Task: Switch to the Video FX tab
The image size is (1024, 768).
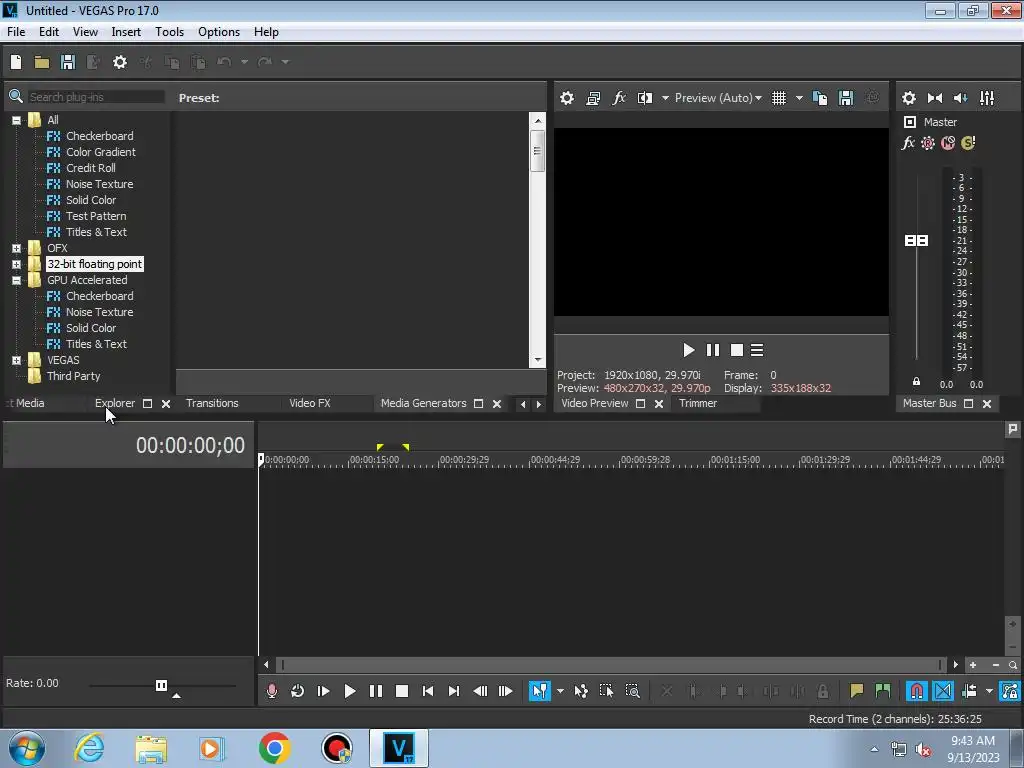Action: (310, 404)
